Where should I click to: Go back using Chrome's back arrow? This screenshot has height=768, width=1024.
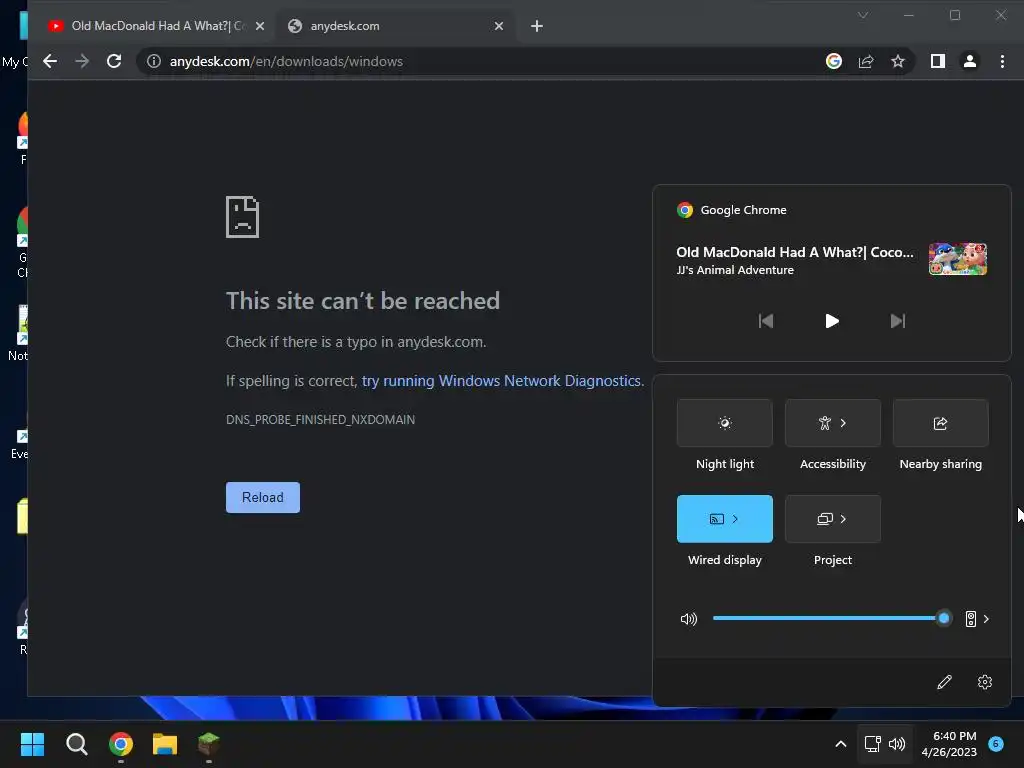[x=50, y=61]
